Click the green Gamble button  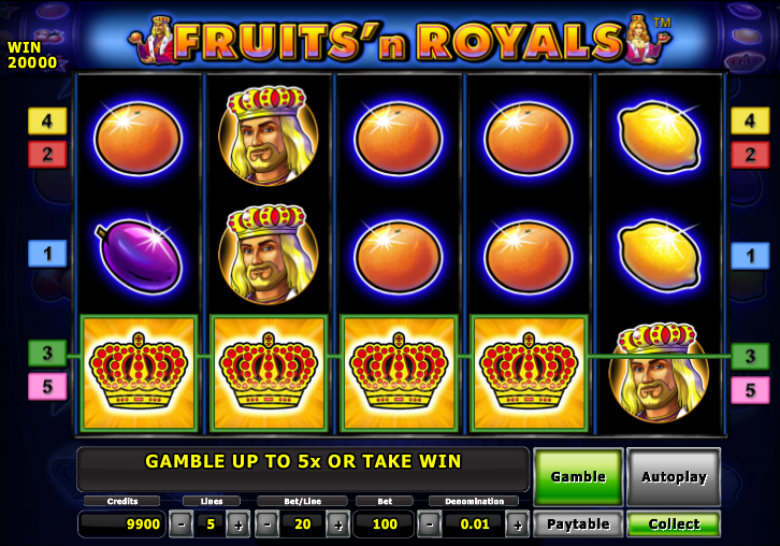pyautogui.click(x=578, y=477)
